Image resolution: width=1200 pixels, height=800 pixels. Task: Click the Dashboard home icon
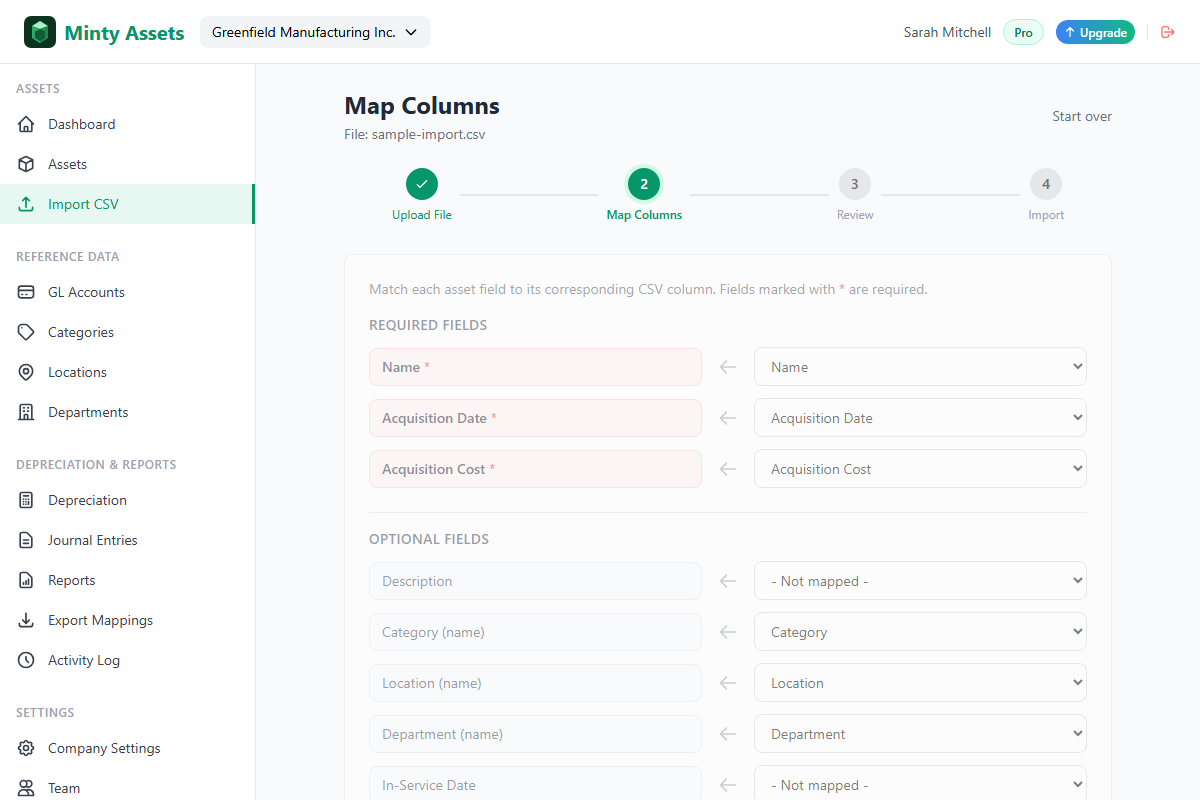(x=27, y=124)
